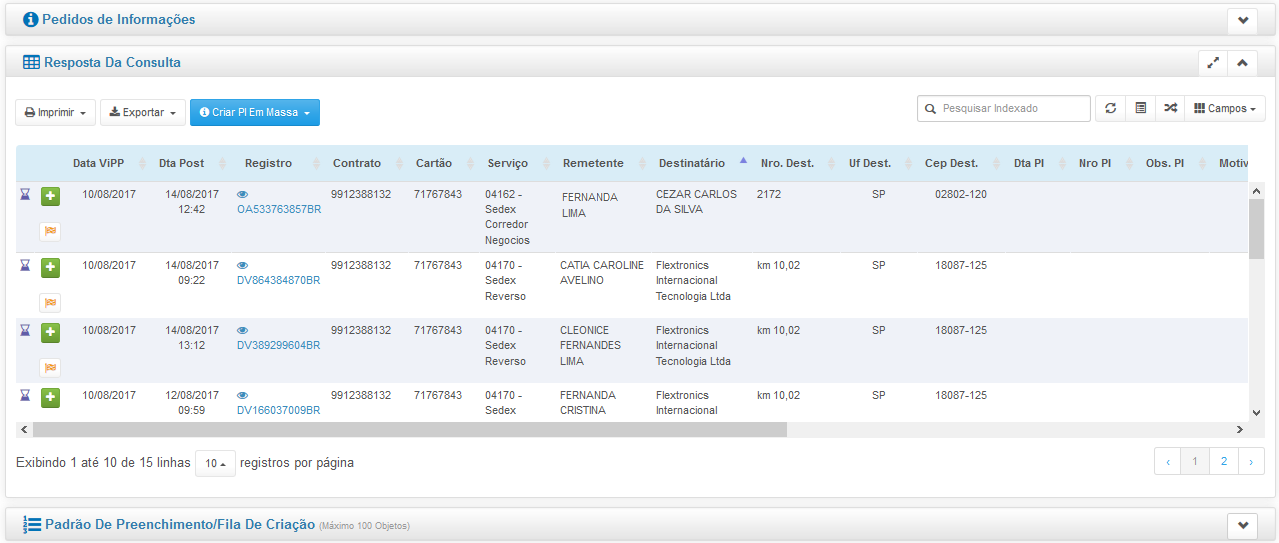Click the shuffle columns icon

tap(1170, 109)
